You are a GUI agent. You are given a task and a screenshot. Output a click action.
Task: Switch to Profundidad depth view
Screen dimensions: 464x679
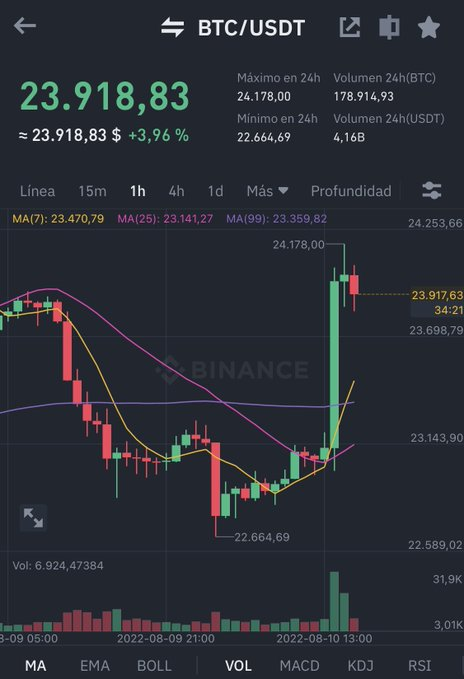click(351, 191)
